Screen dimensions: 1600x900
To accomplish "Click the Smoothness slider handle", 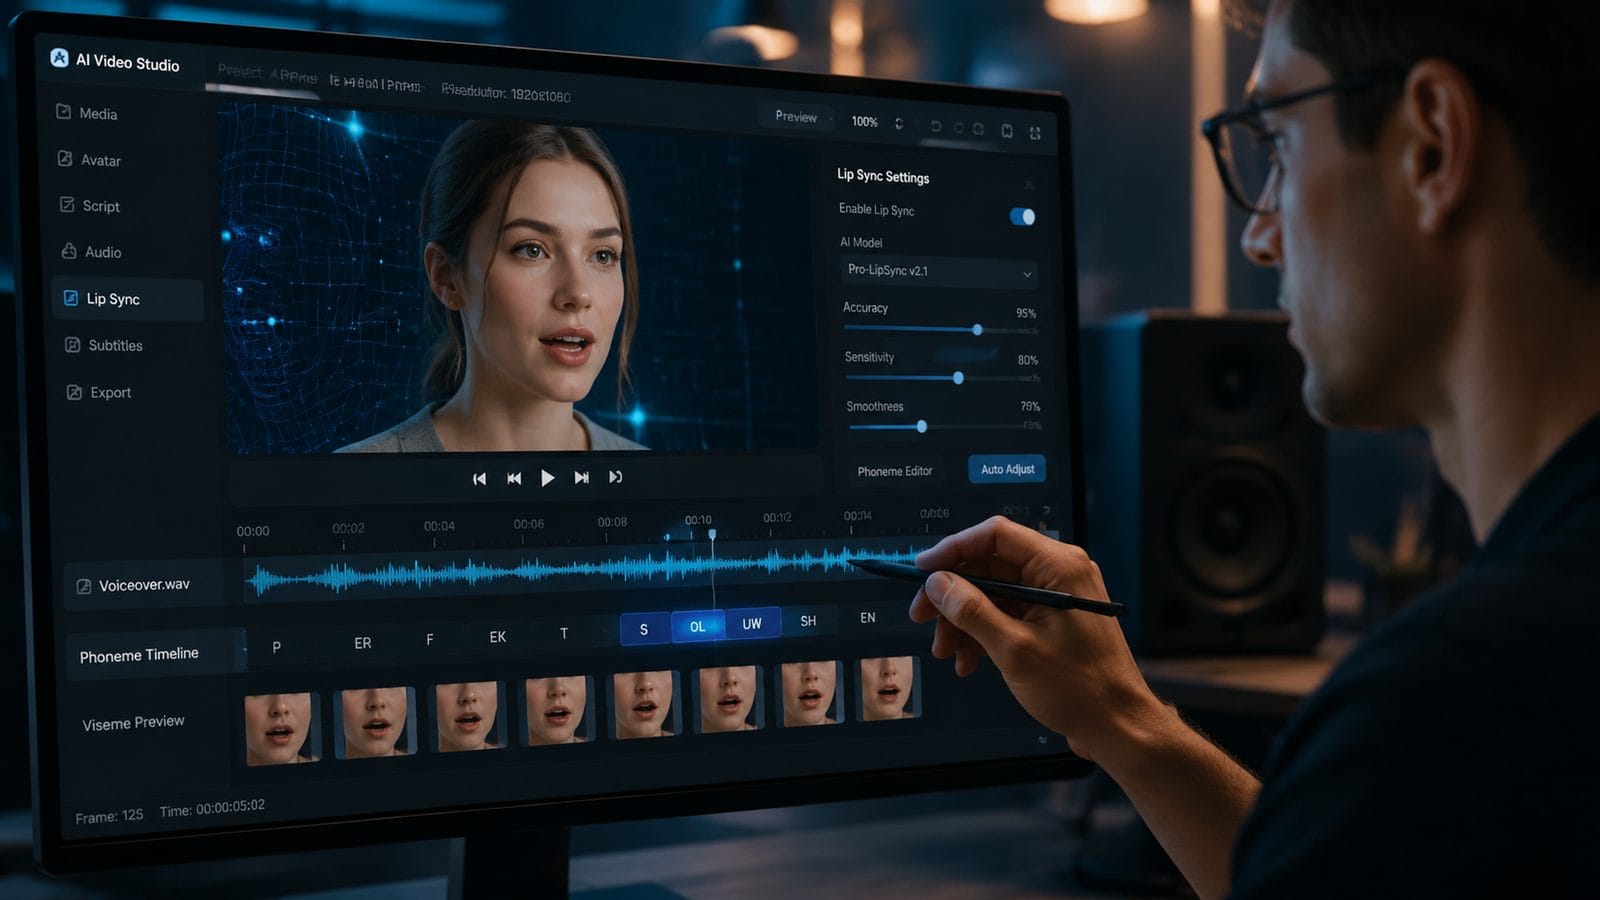I will pyautogui.click(x=922, y=427).
